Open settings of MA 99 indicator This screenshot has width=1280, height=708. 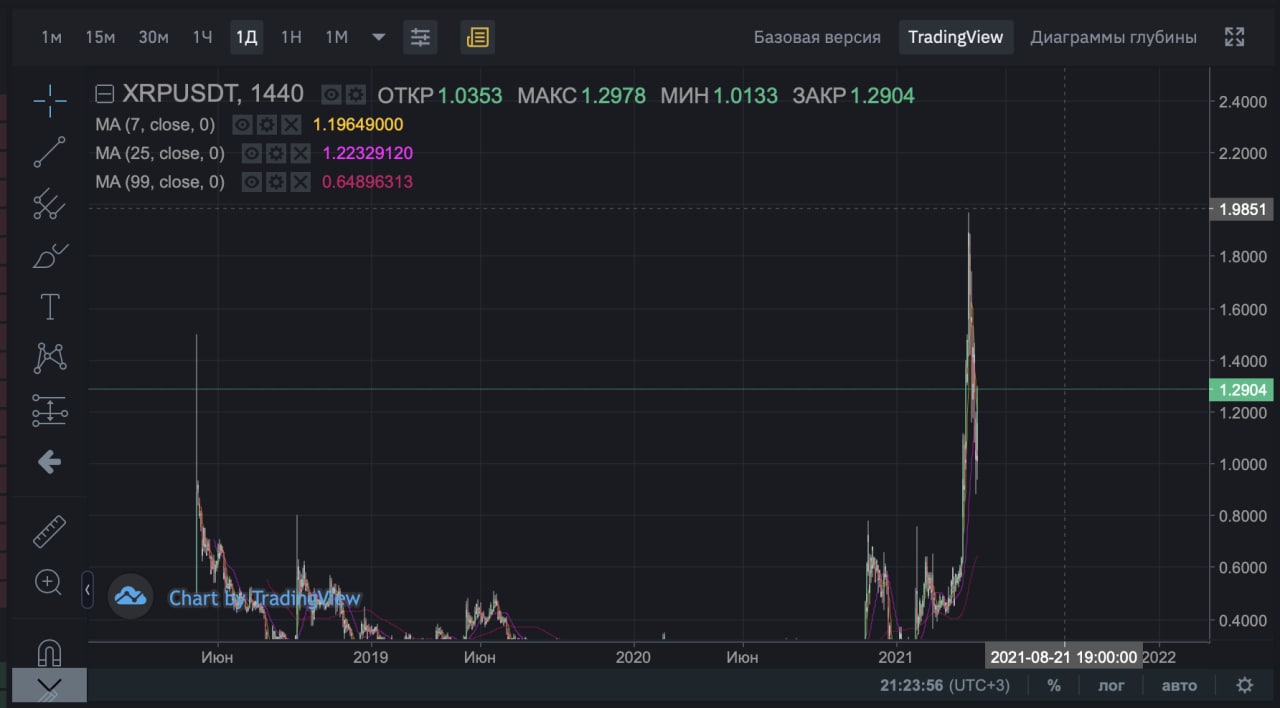(275, 182)
